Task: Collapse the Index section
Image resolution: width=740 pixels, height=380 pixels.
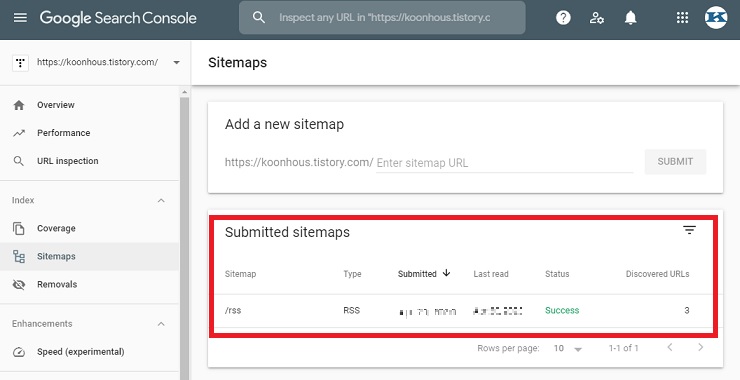Action: 161,201
